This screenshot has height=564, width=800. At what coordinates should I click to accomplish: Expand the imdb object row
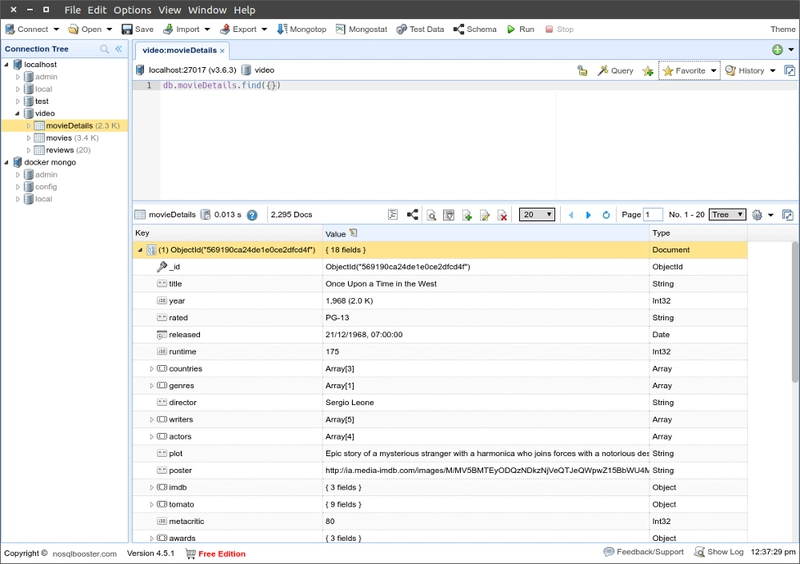(x=152, y=487)
